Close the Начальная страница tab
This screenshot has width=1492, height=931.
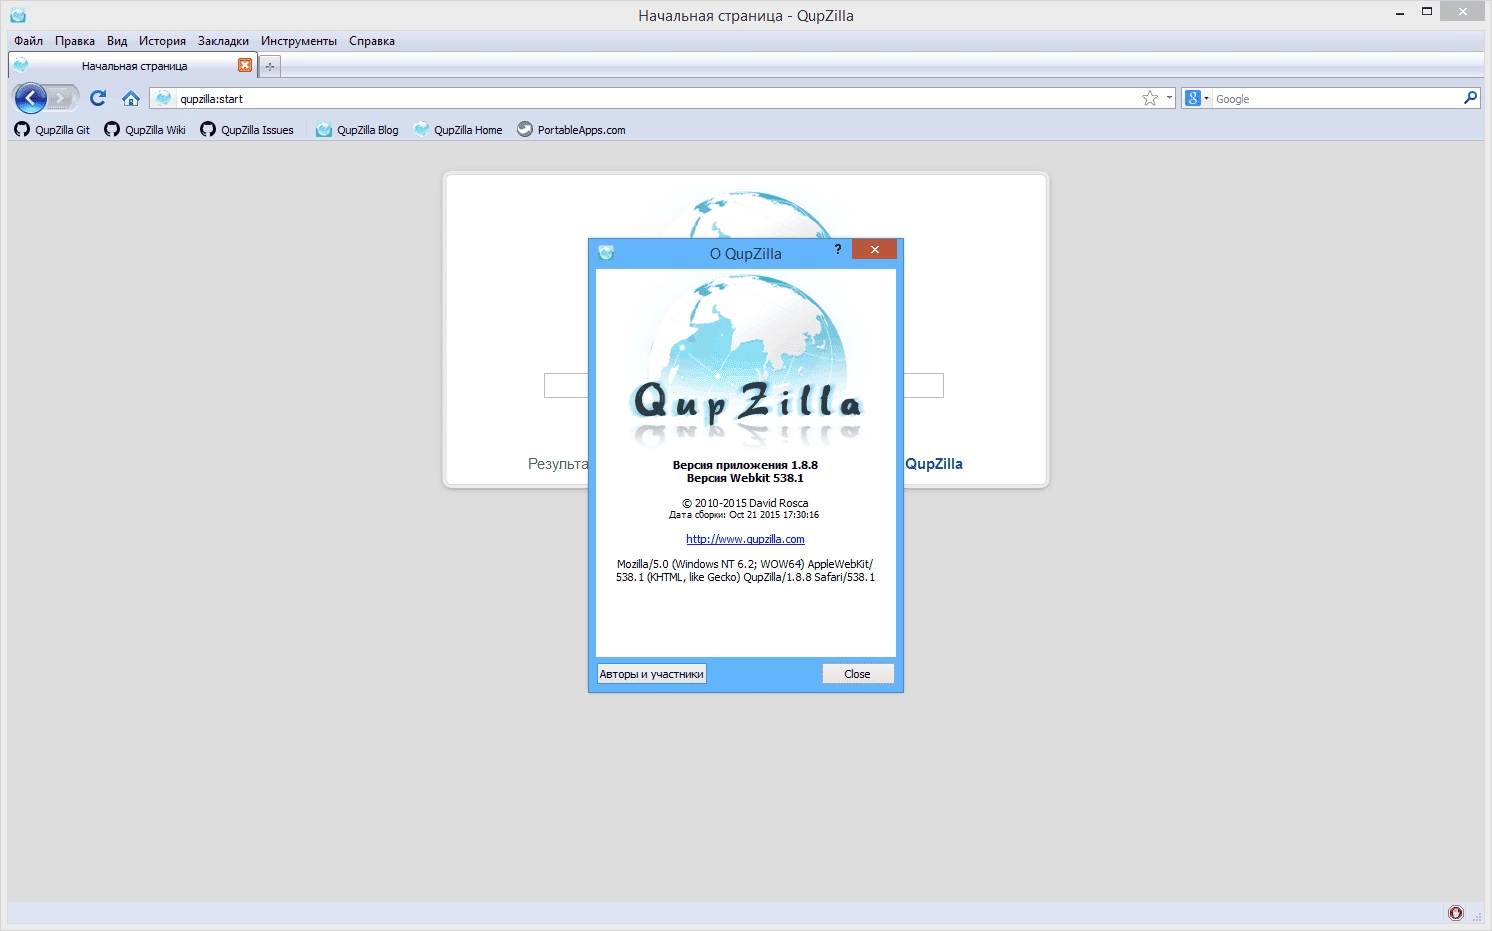[x=245, y=65]
